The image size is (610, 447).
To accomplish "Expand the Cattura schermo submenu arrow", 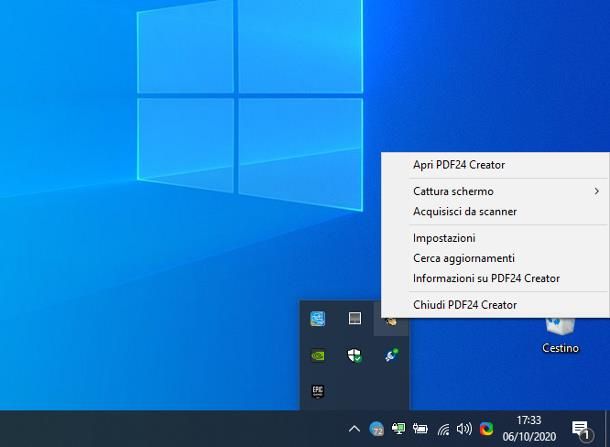I will click(x=597, y=191).
